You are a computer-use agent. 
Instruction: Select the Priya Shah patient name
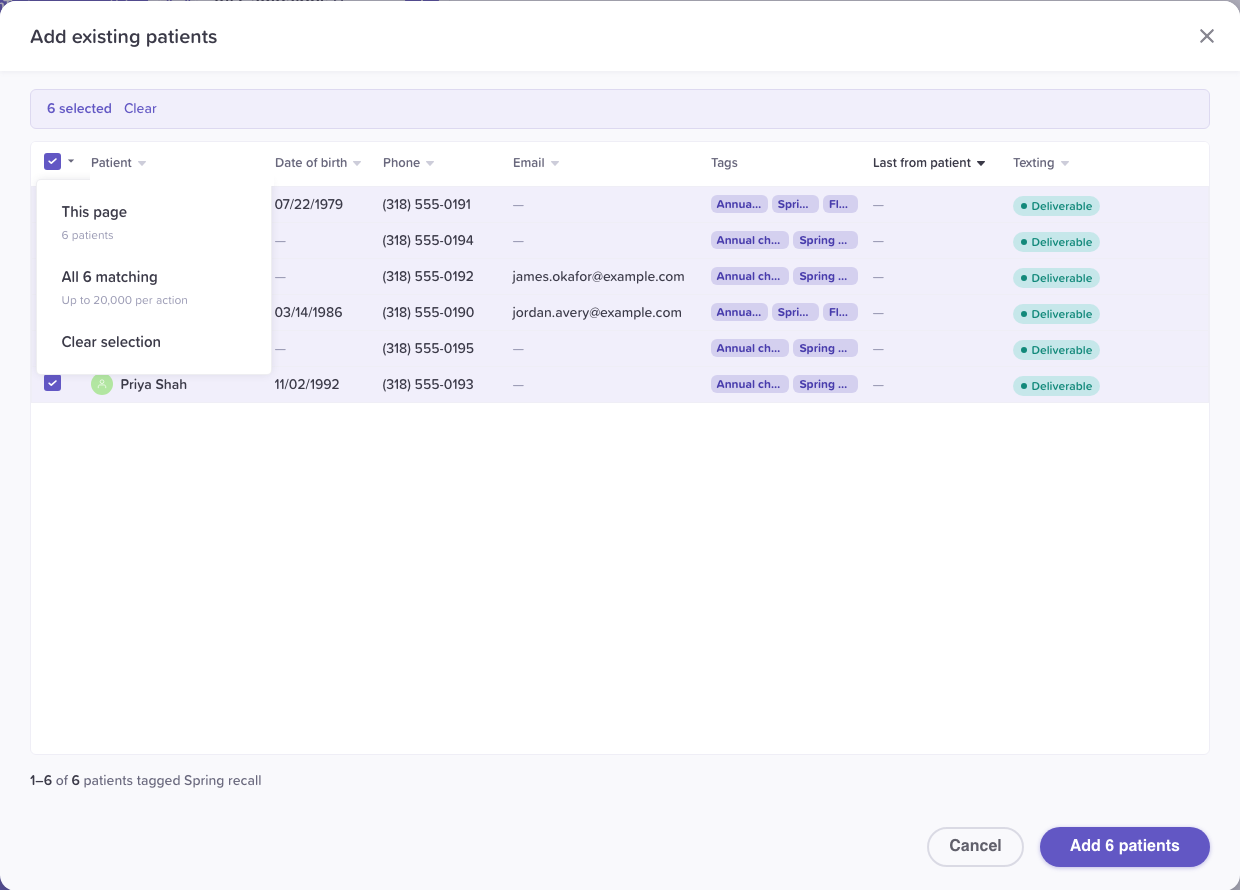pos(154,384)
